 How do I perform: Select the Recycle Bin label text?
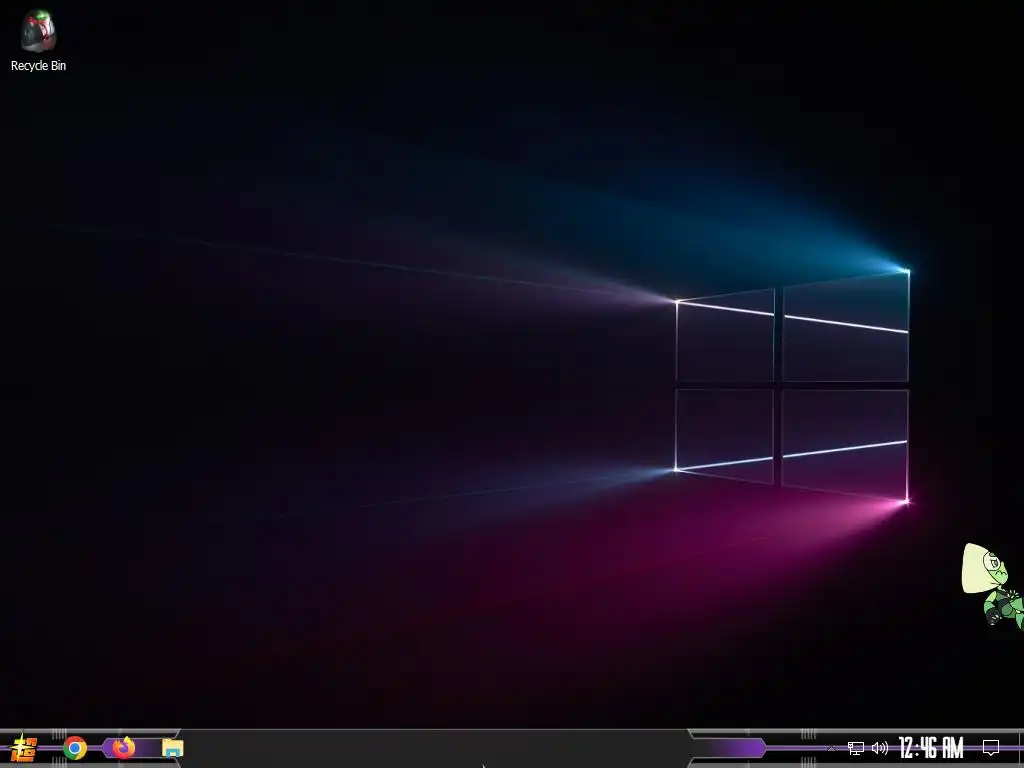click(x=39, y=65)
